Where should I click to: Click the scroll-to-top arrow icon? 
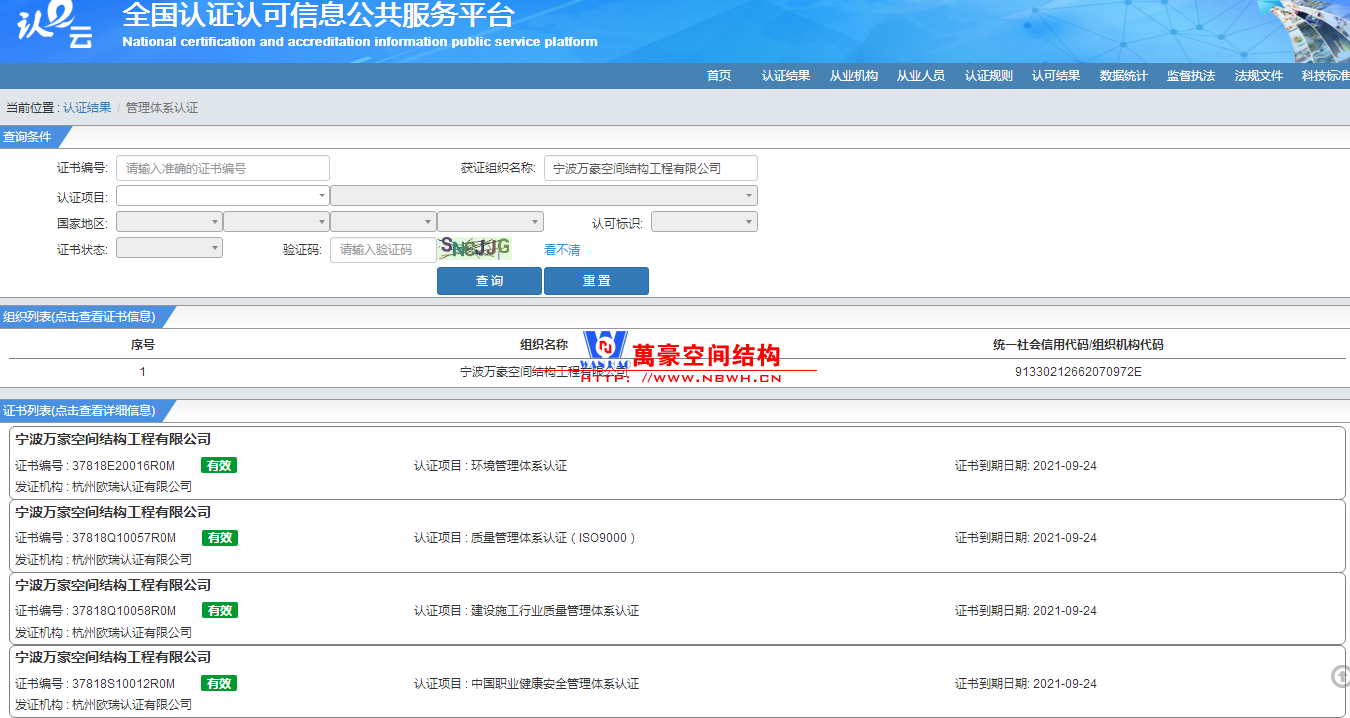click(1340, 677)
